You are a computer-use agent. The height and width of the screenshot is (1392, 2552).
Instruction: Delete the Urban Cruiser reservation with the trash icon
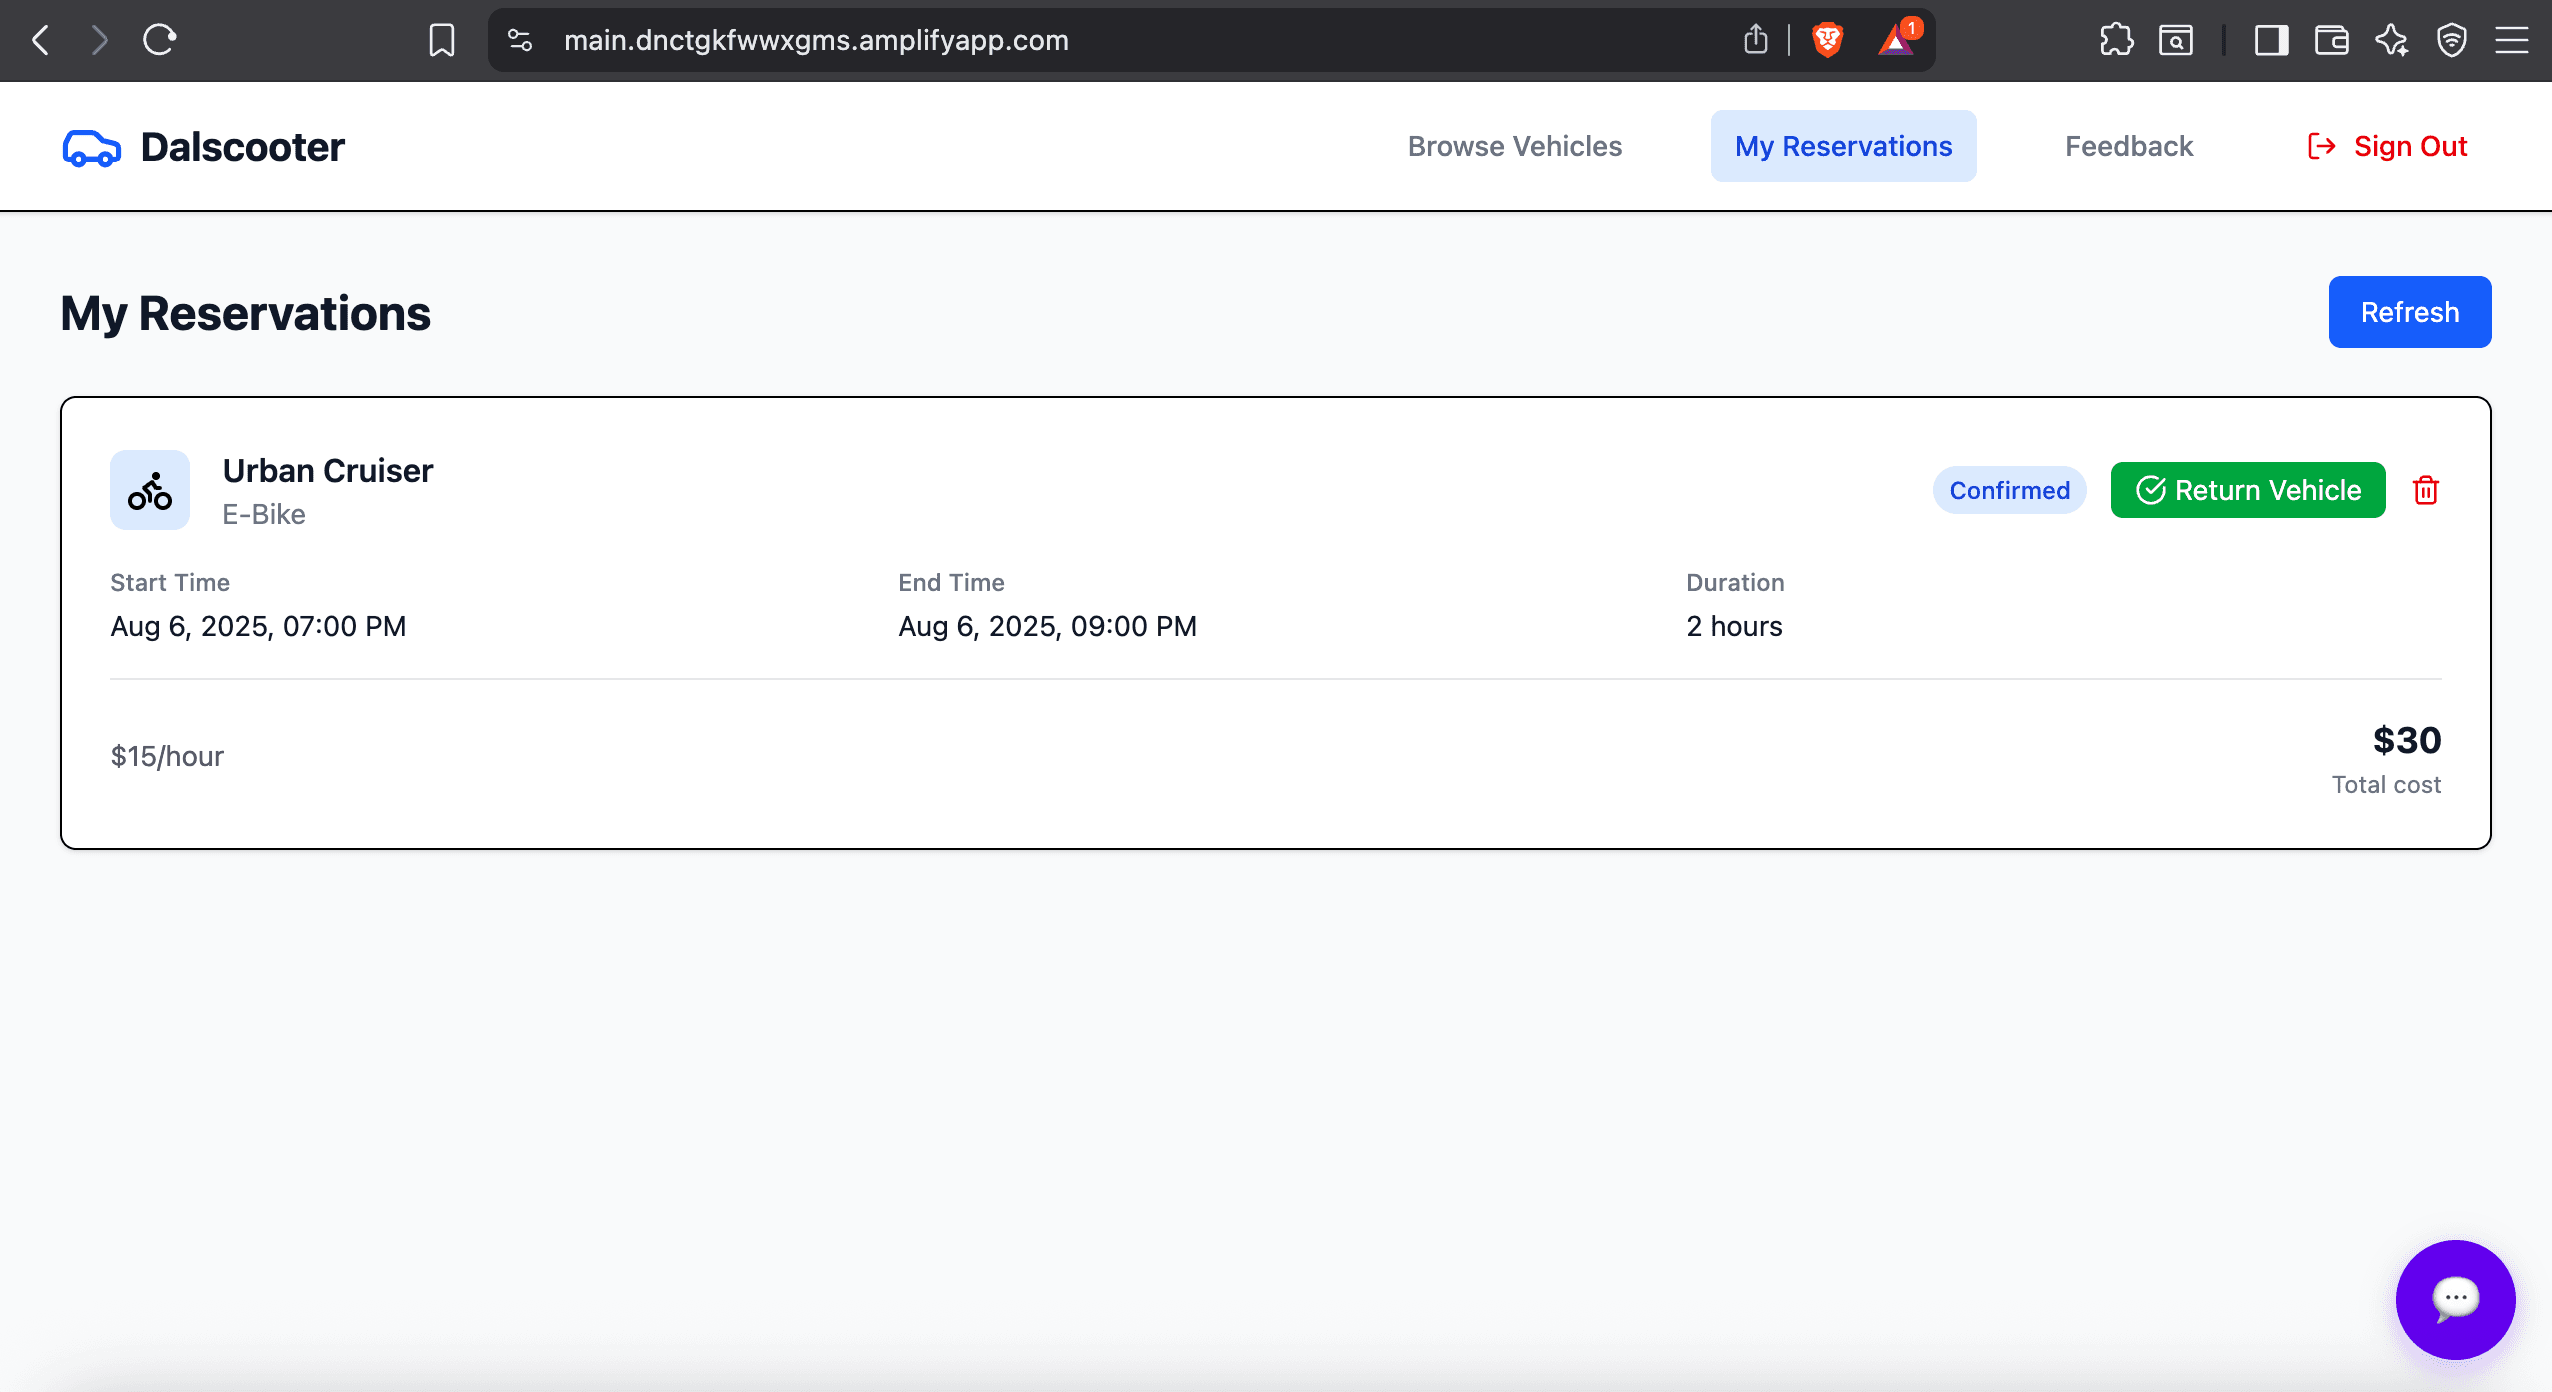(2425, 490)
